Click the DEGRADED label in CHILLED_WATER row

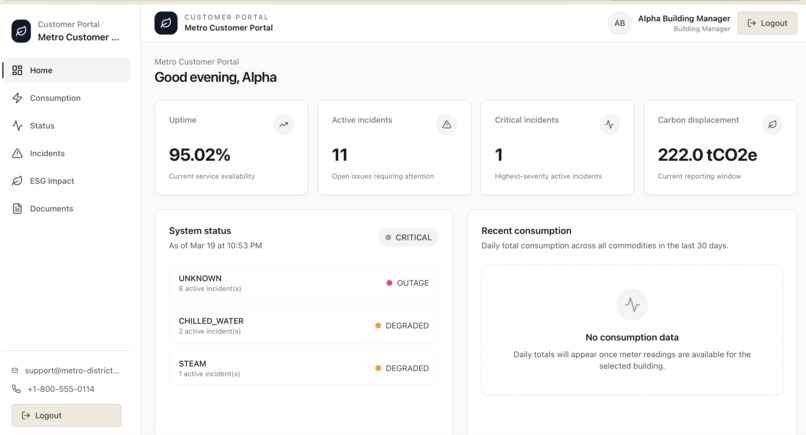(407, 325)
